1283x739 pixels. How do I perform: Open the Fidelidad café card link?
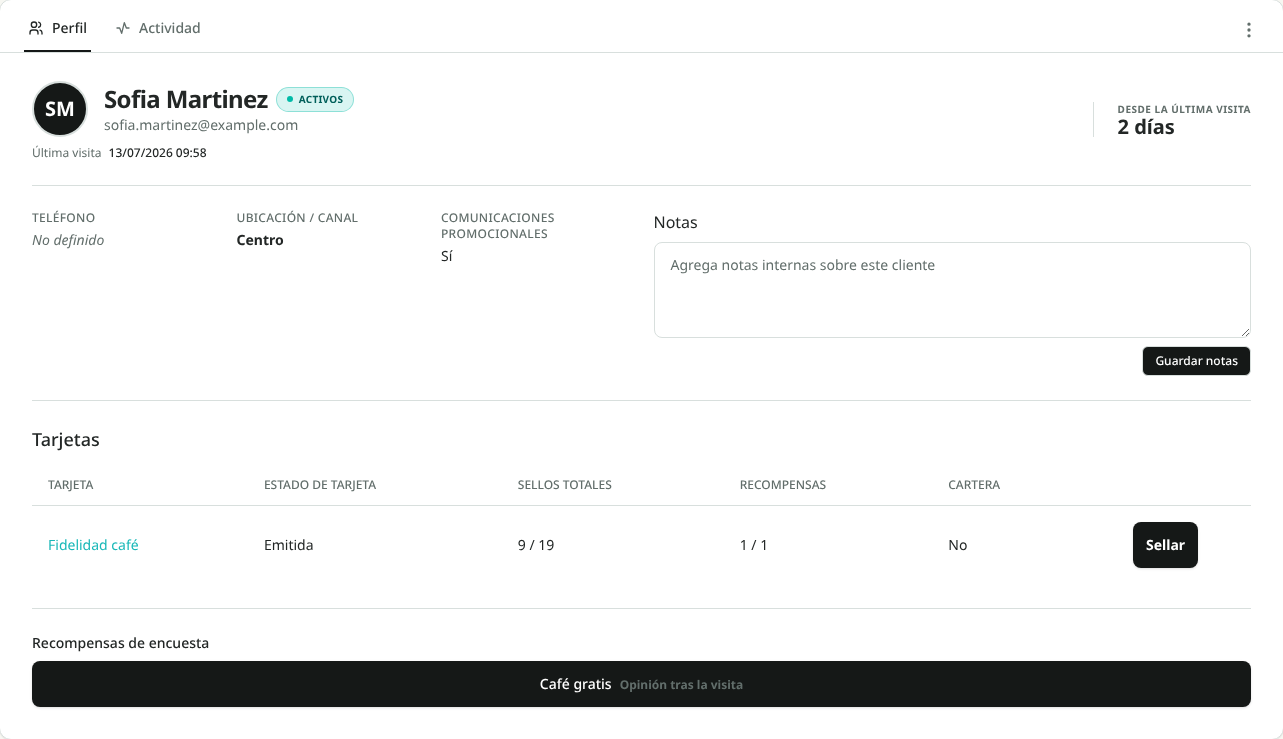pyautogui.click(x=93, y=545)
